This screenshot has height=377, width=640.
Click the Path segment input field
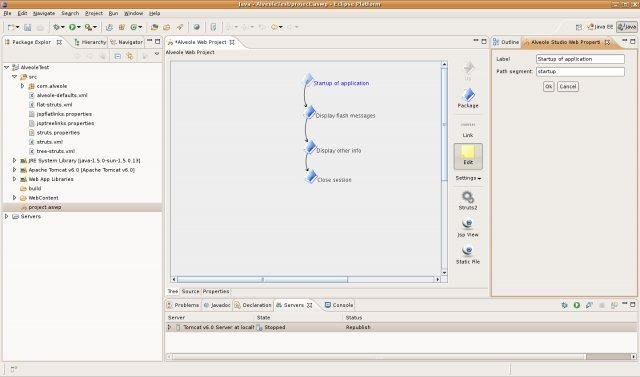point(580,71)
